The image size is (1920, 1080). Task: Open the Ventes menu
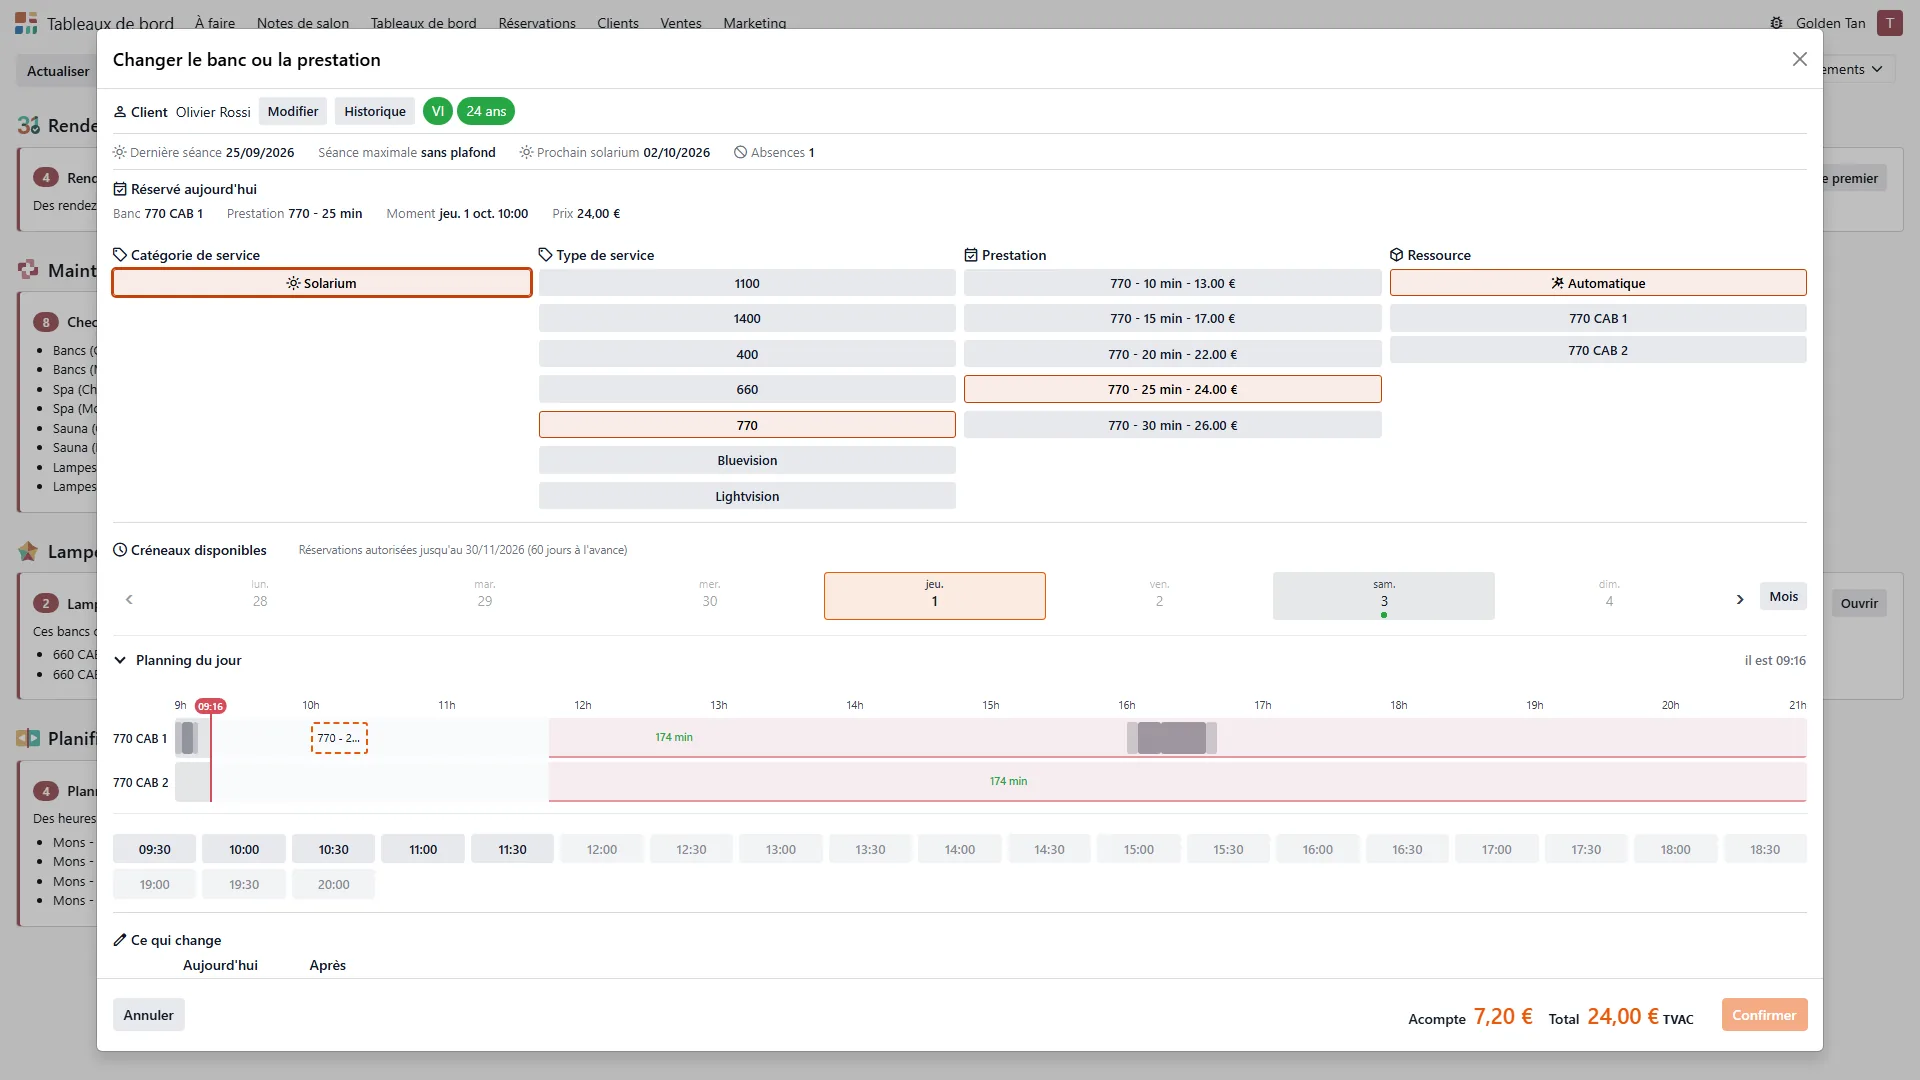[x=681, y=23]
